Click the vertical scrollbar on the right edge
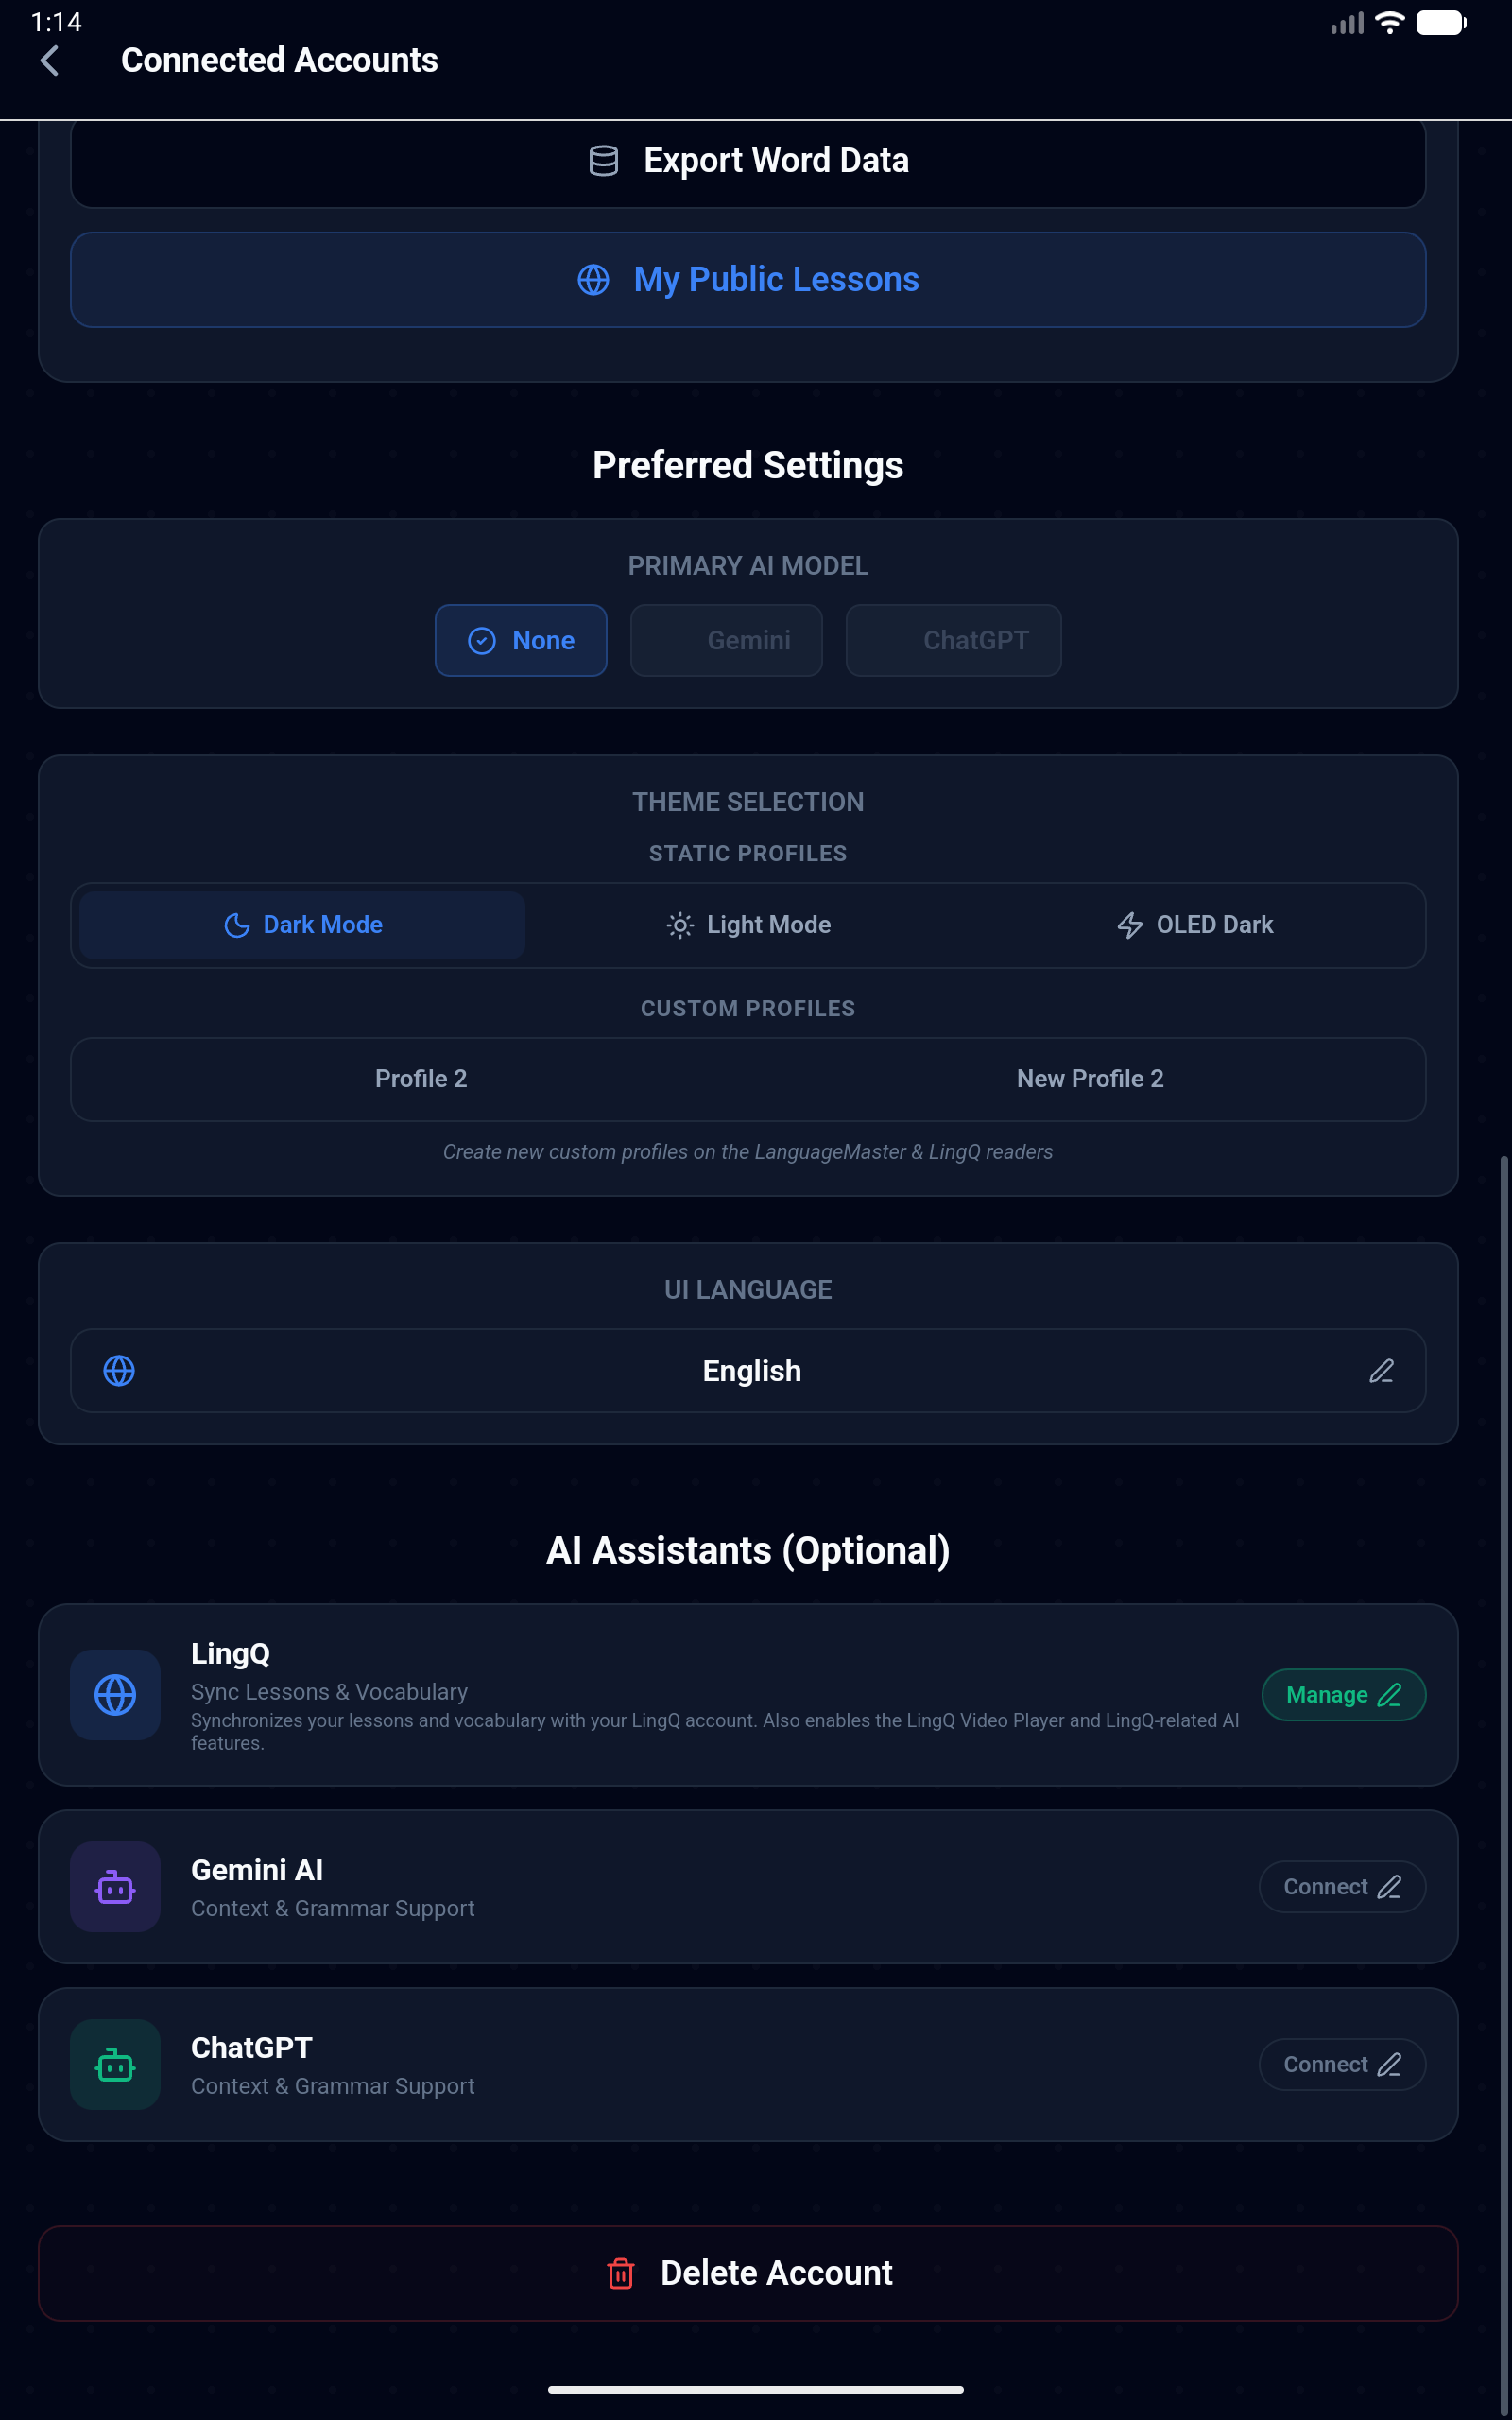The width and height of the screenshot is (1512, 2420). click(1503, 1700)
